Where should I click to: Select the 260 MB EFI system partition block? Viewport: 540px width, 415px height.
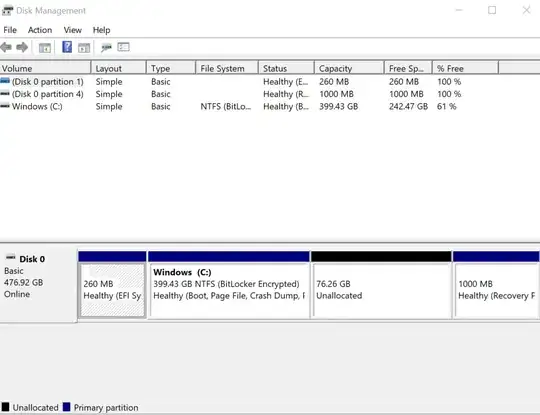(113, 290)
